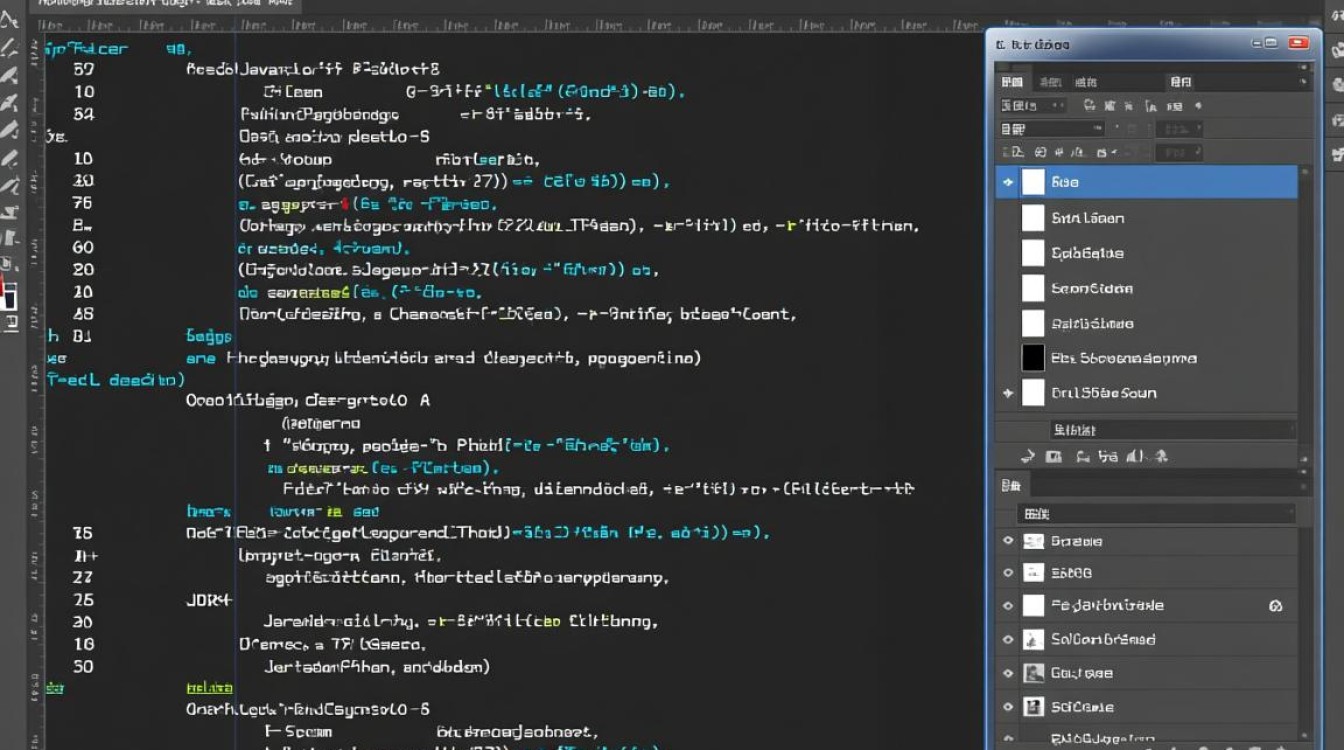Click the last icon in the mid-panel footer row
The width and height of the screenshot is (1344, 750).
coord(1161,456)
